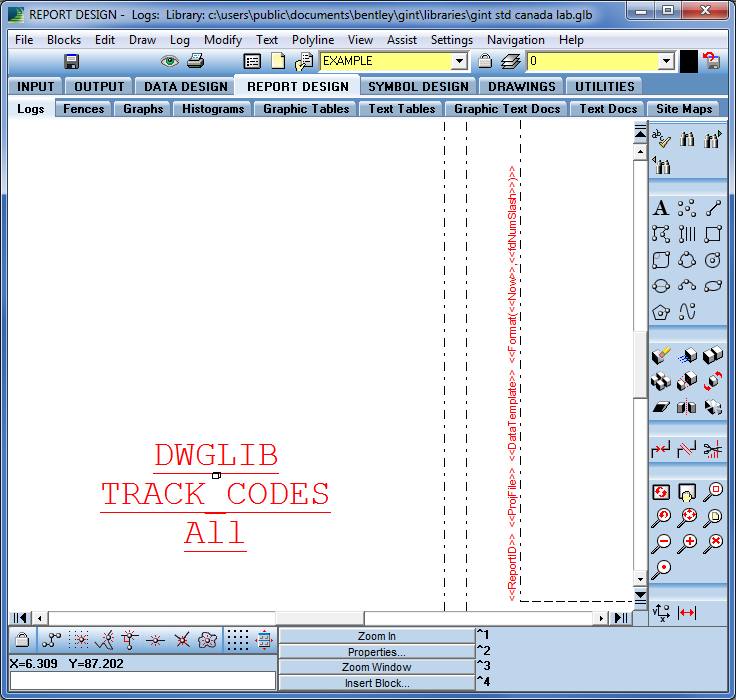Print the report with the printer icon

point(196,61)
